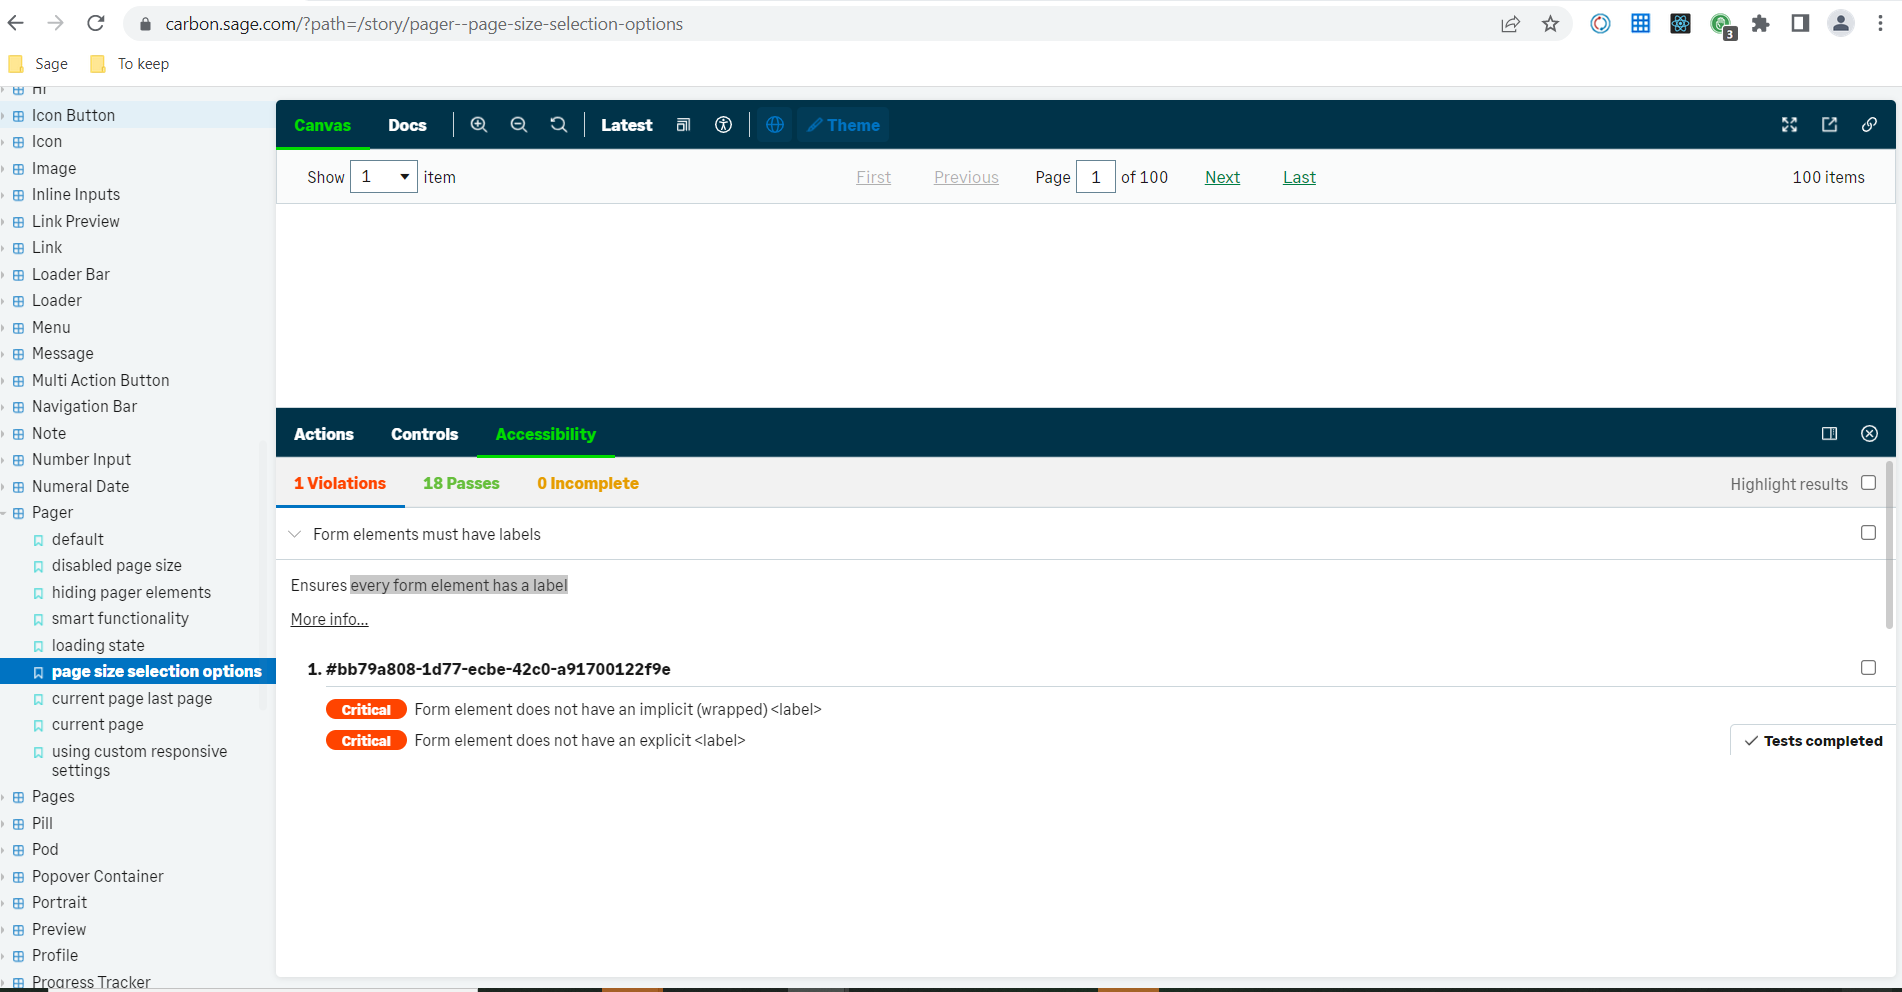Go full screen with the expand icon

point(1790,125)
